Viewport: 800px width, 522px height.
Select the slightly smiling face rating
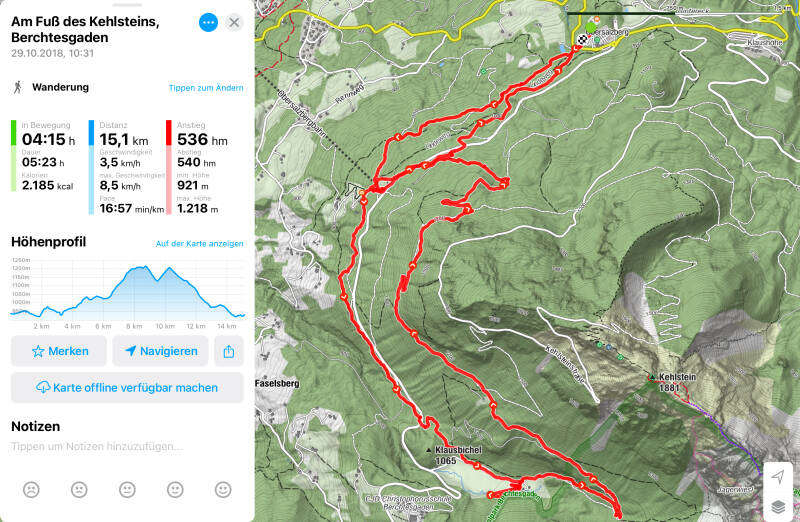(175, 489)
